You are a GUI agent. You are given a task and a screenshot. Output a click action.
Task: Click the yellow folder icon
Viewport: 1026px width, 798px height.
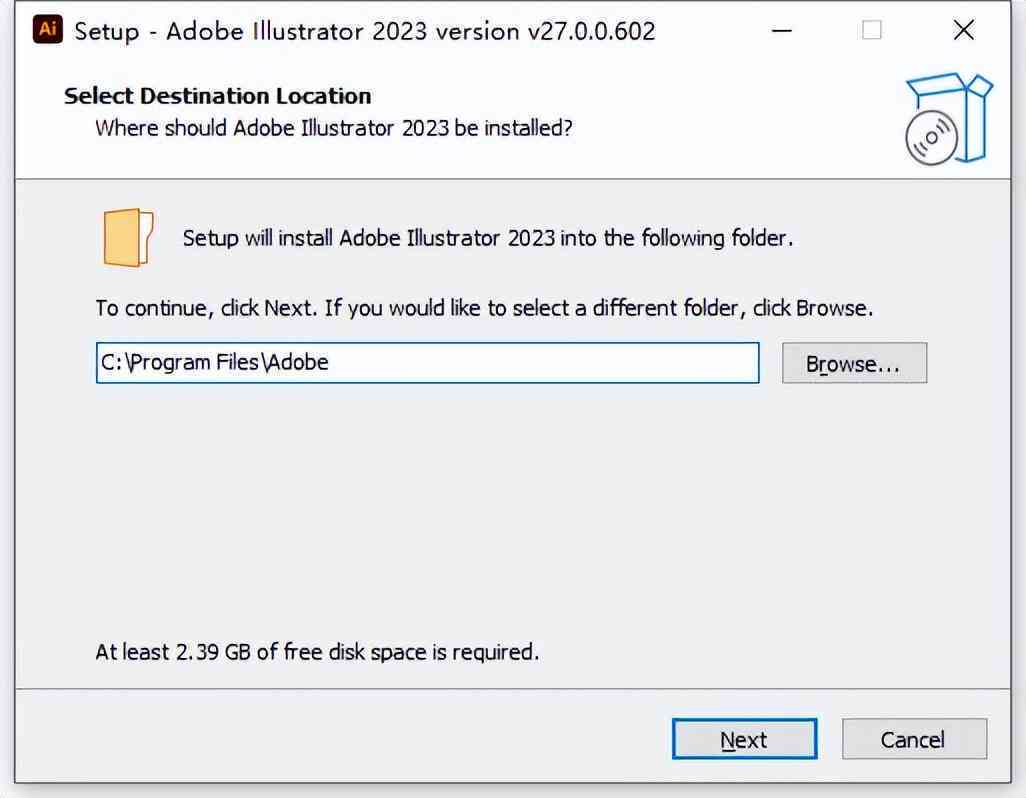pos(128,237)
